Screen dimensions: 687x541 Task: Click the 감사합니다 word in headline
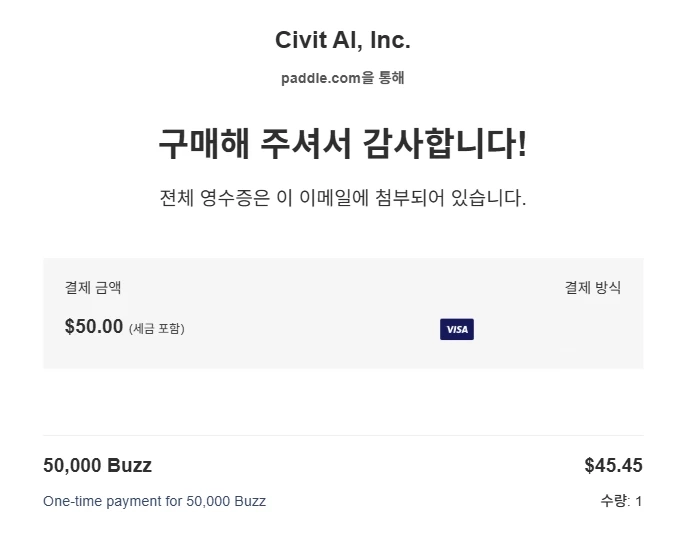point(445,144)
